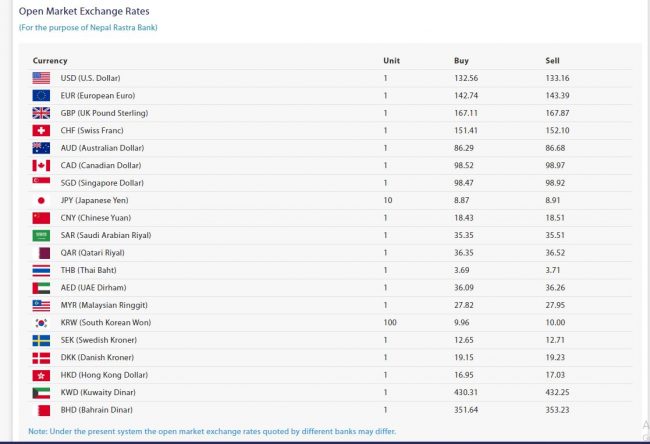Click the Japanese flag icon
This screenshot has height=444, width=650.
41,200
